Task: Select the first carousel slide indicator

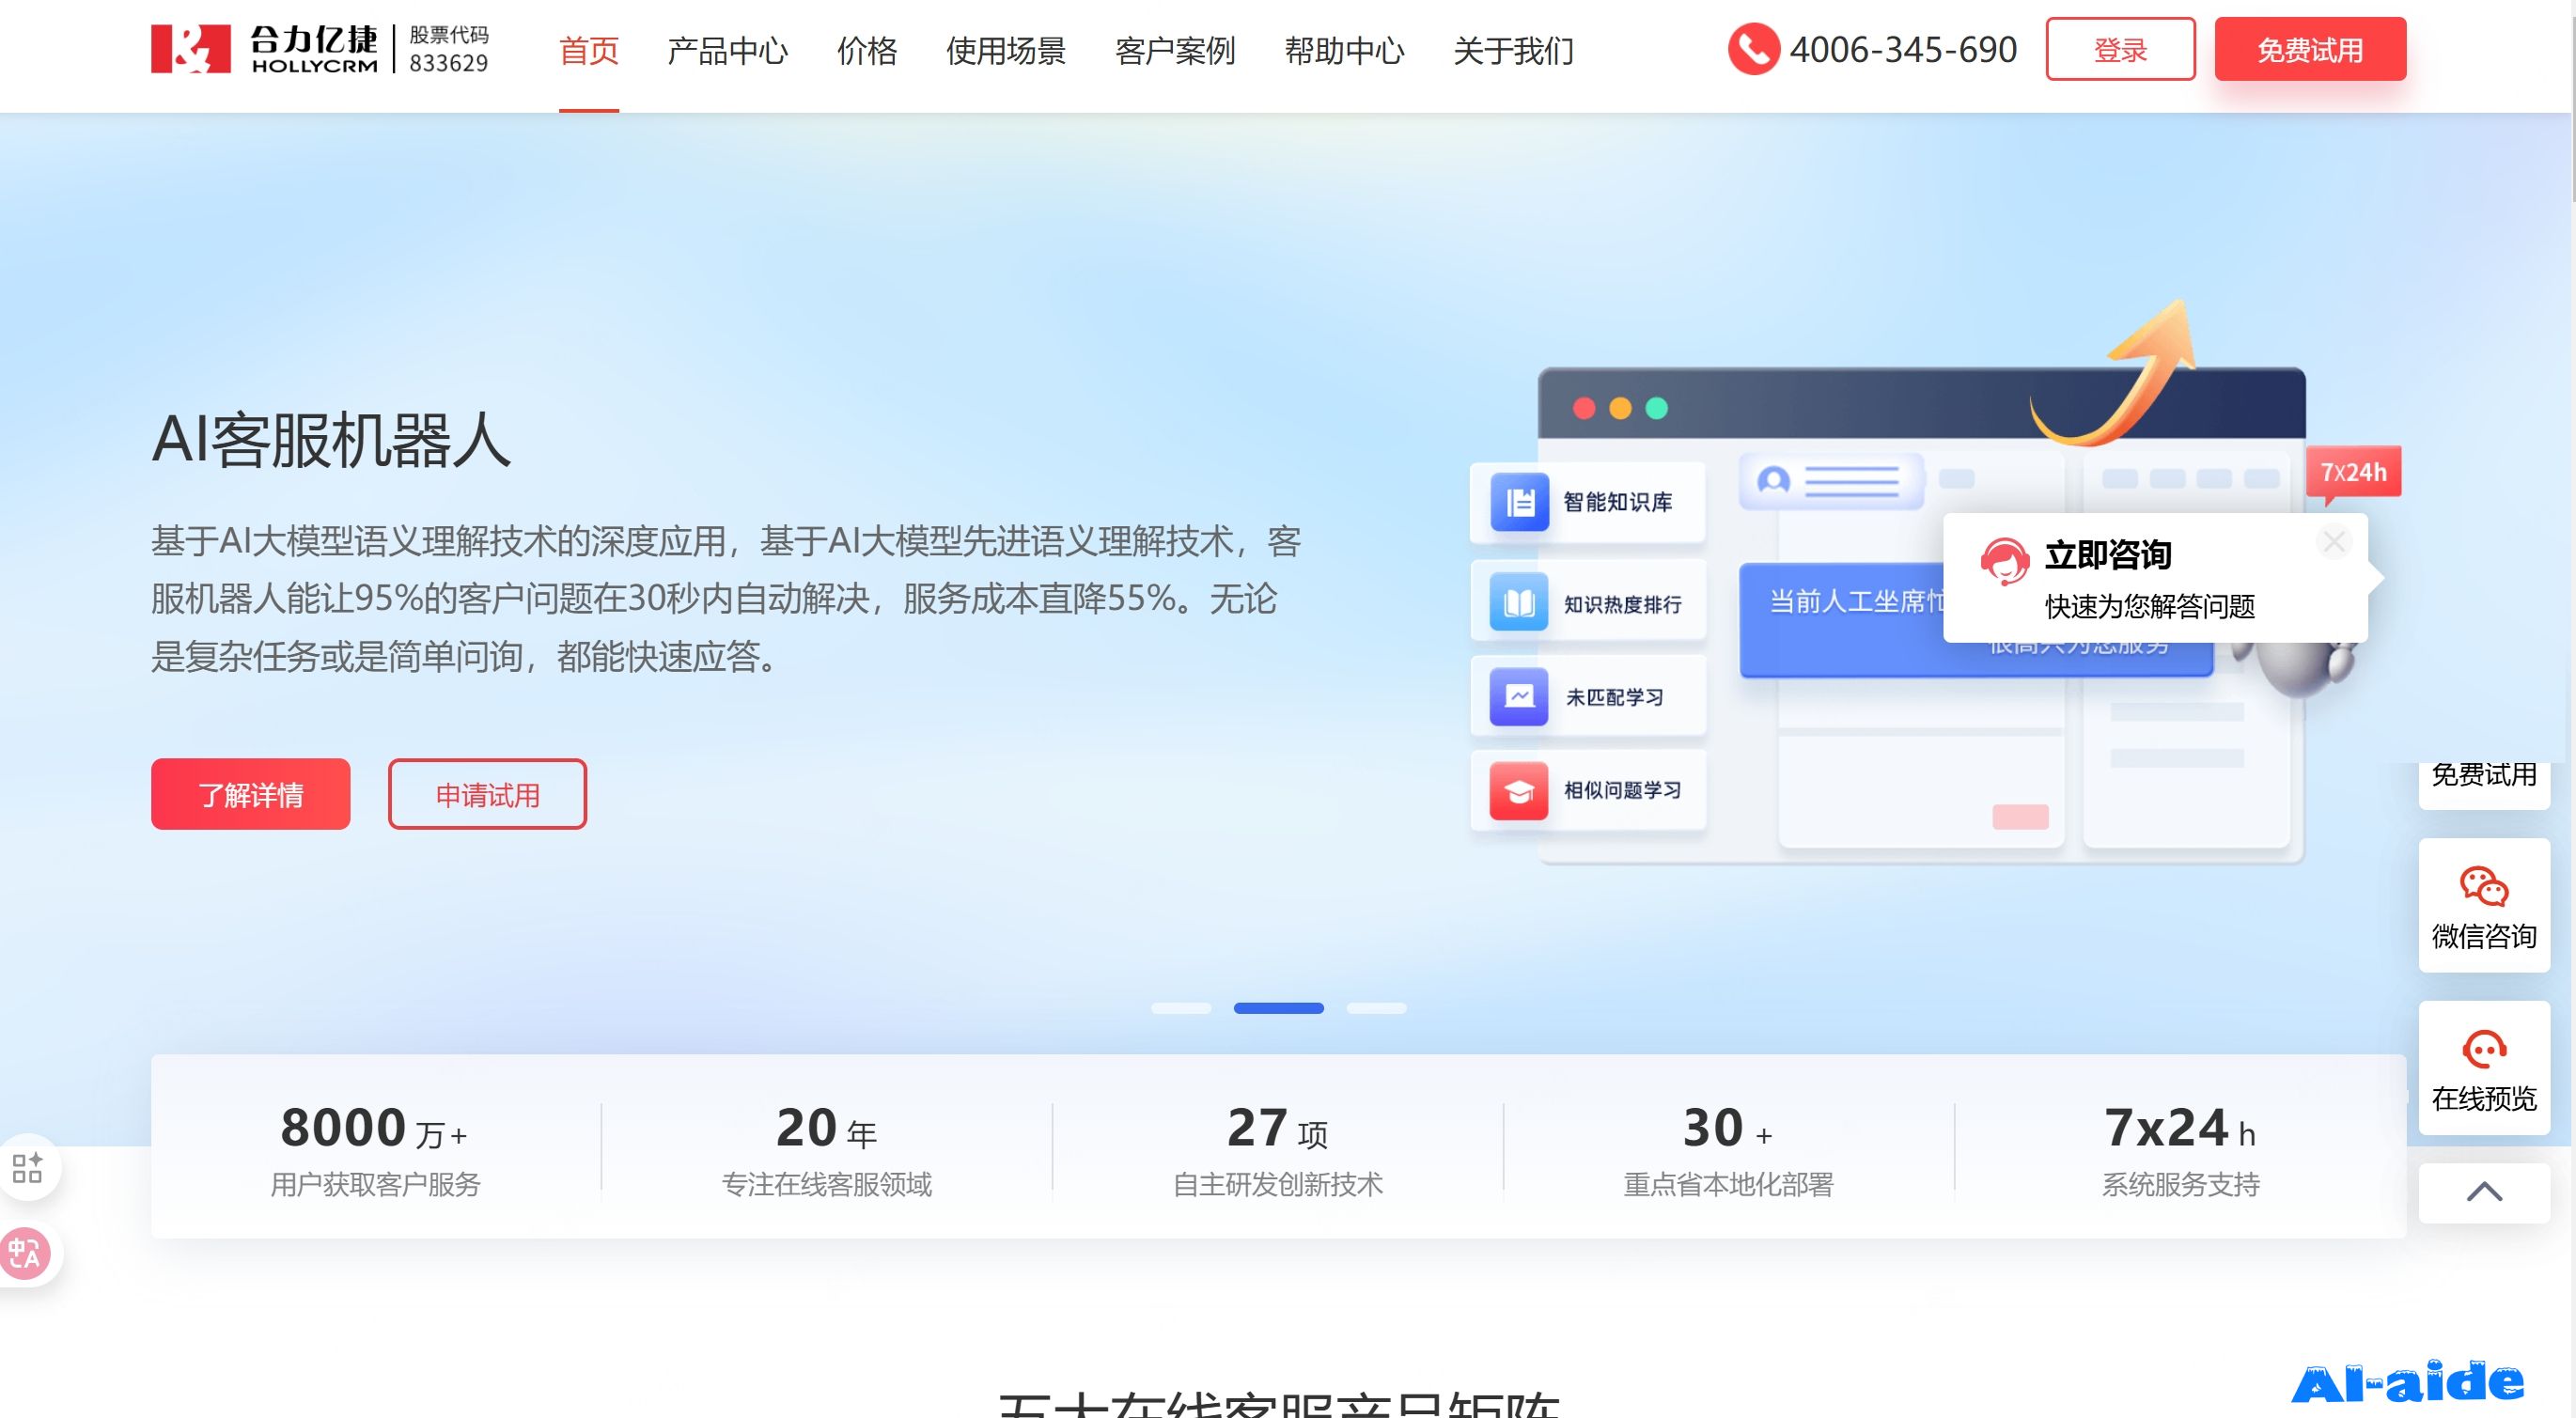Action: pos(1181,1008)
